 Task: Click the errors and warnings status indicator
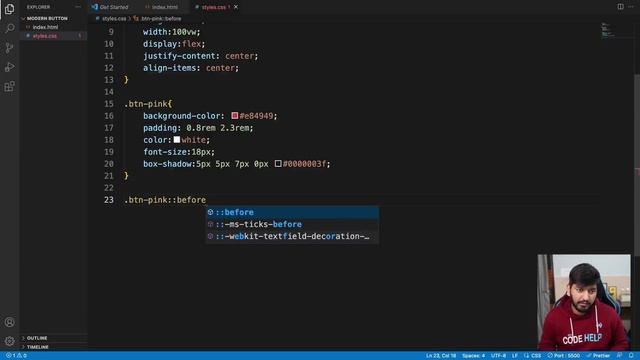pos(16,356)
